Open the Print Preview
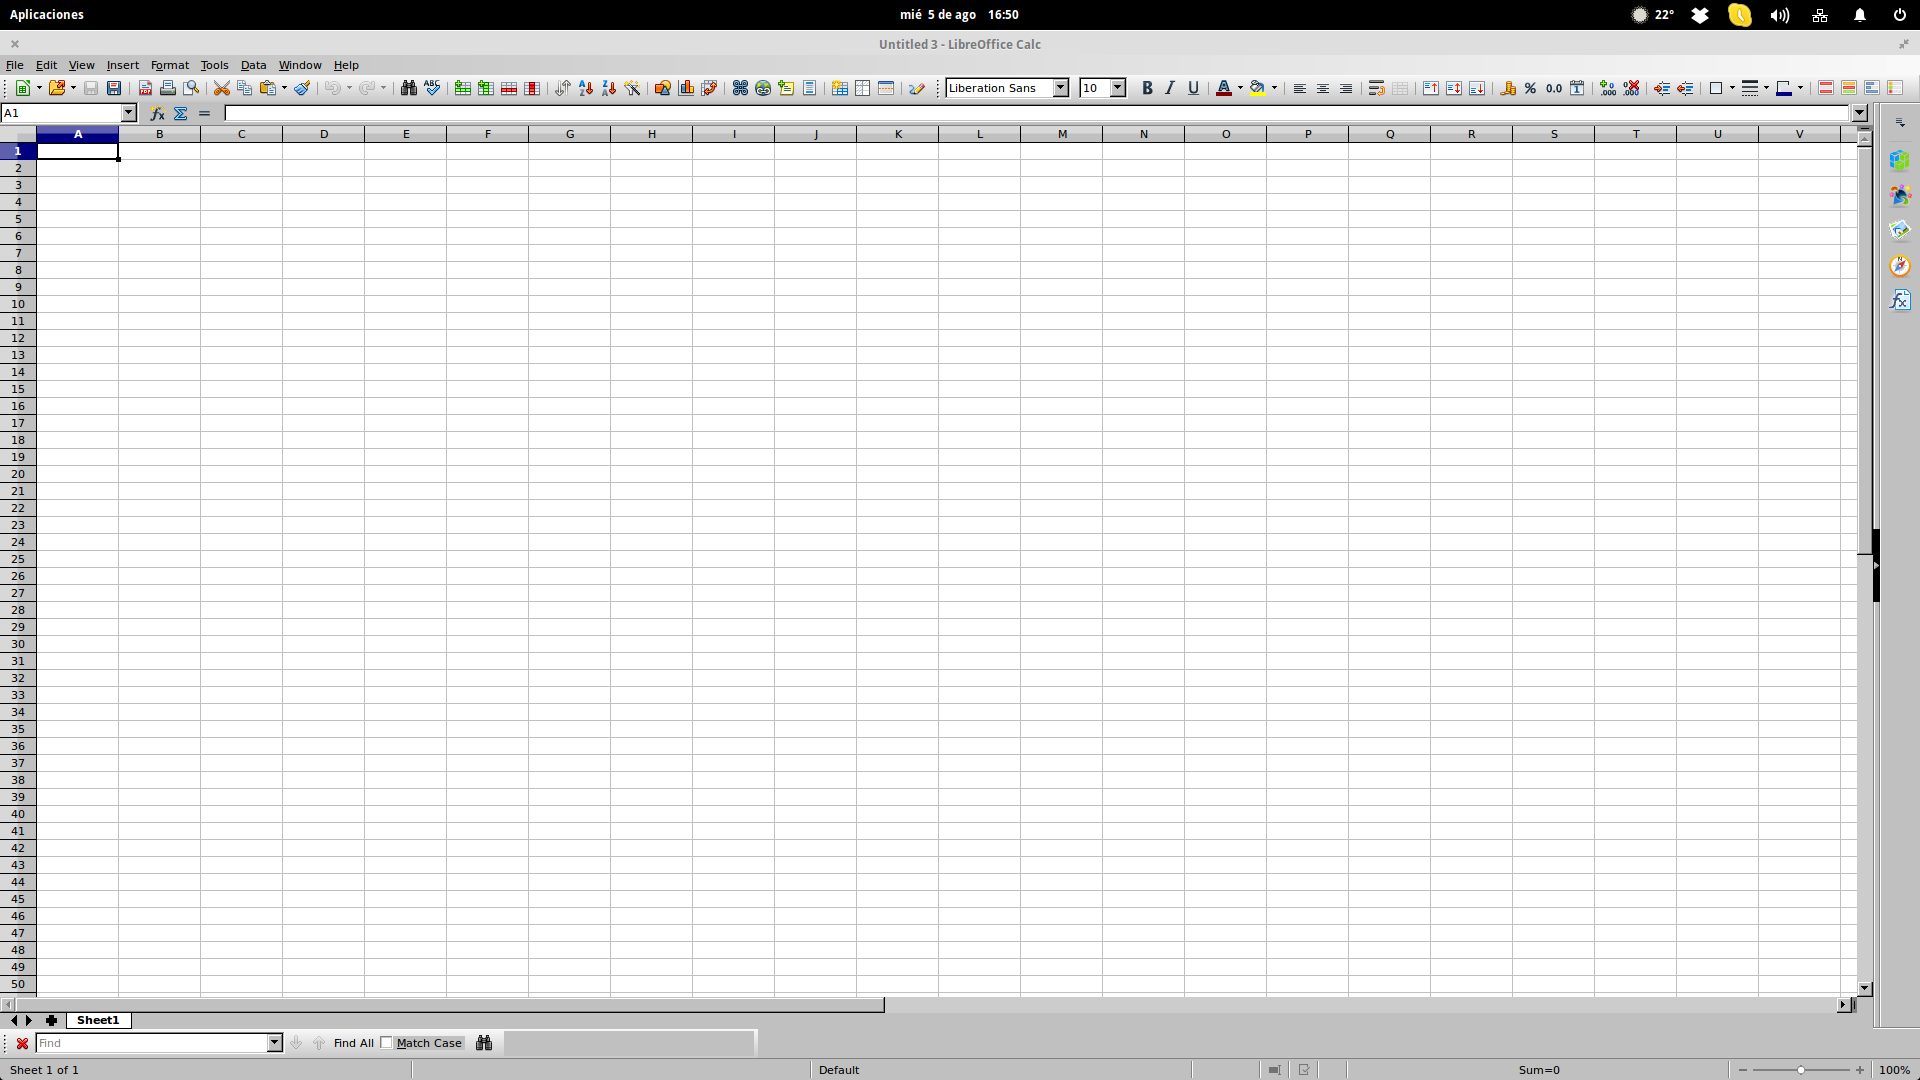1920x1080 pixels. (x=190, y=88)
